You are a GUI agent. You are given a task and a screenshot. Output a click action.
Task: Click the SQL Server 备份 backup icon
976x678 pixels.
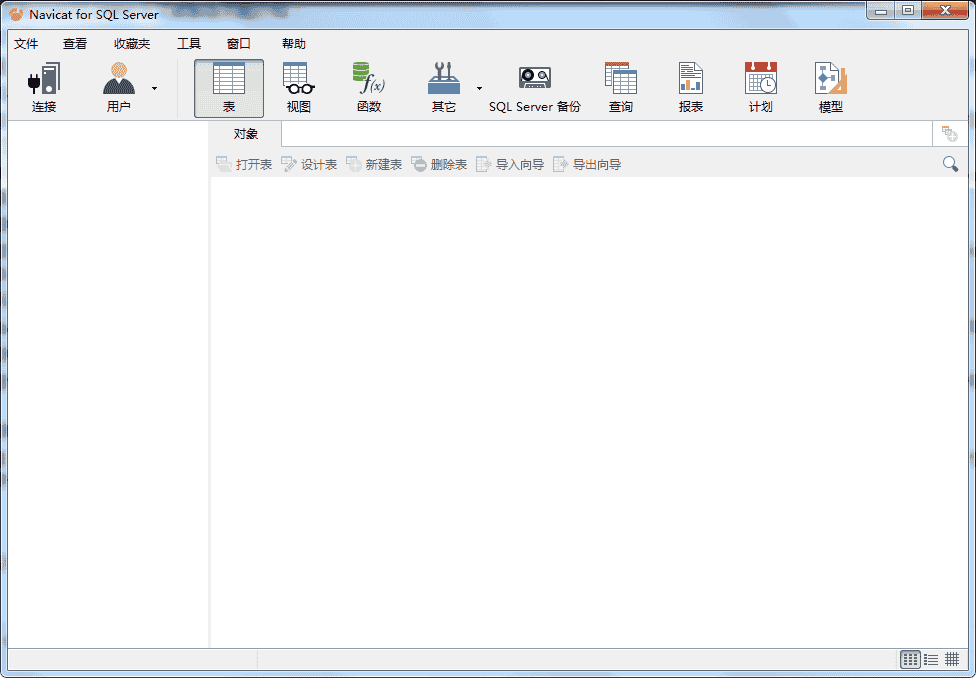coord(534,80)
